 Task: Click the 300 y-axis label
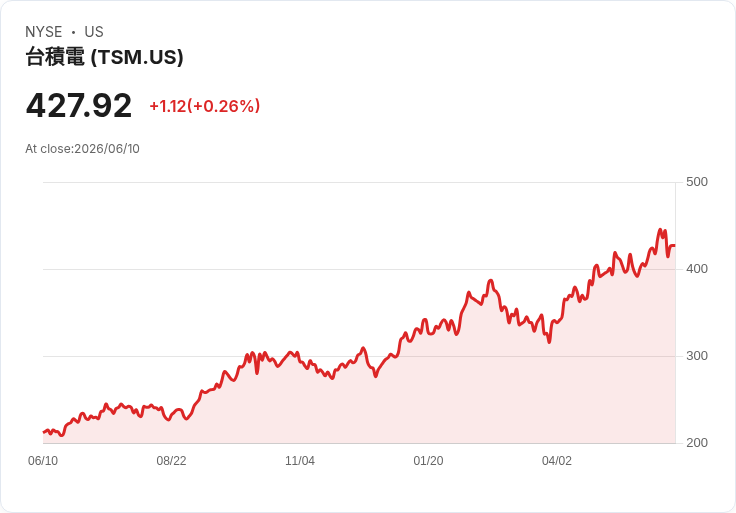pyautogui.click(x=697, y=356)
